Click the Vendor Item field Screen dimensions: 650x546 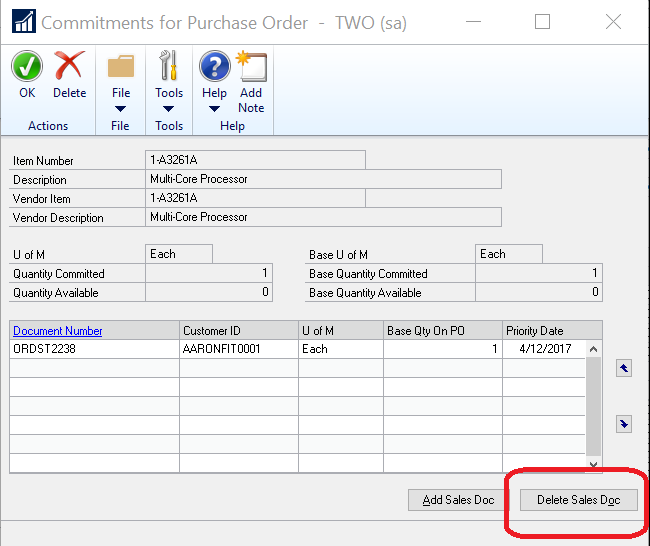[255, 198]
